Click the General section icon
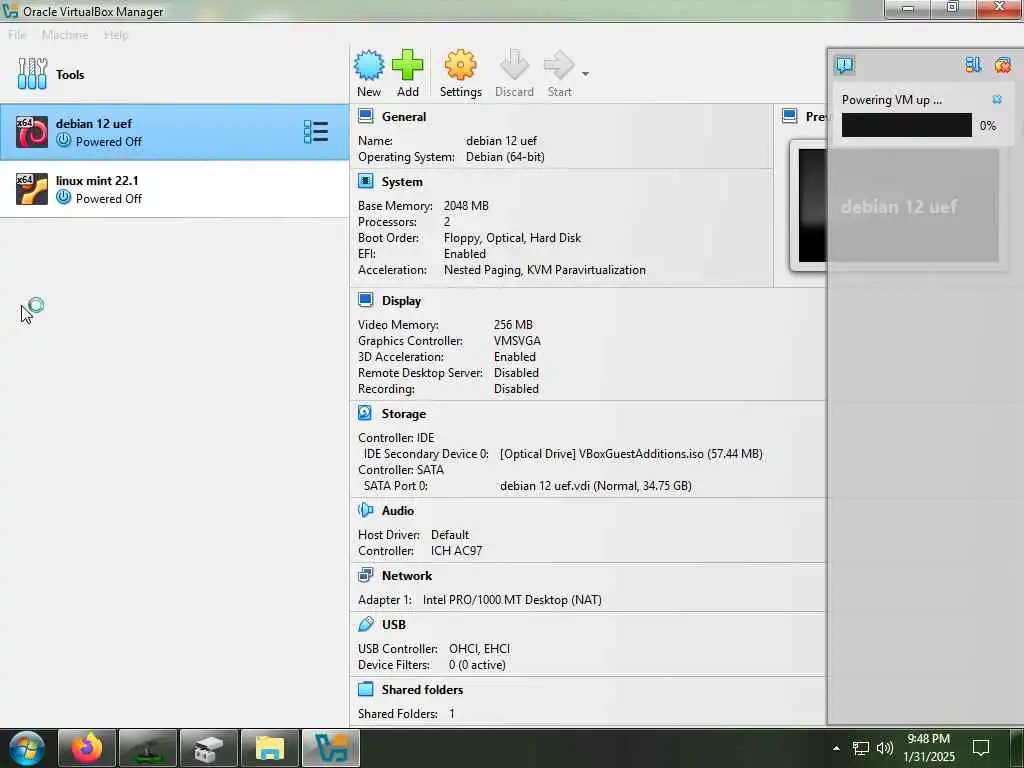Screen dimensions: 1024x768 coord(366,116)
